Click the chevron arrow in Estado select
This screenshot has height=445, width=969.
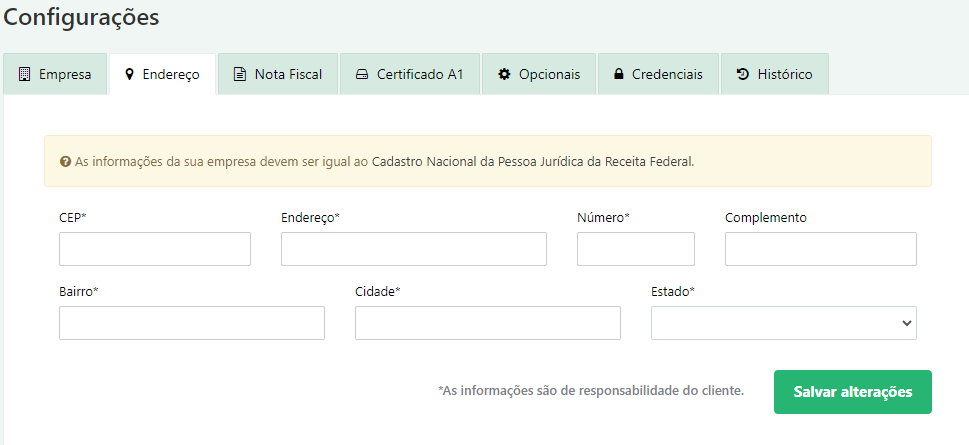point(907,323)
